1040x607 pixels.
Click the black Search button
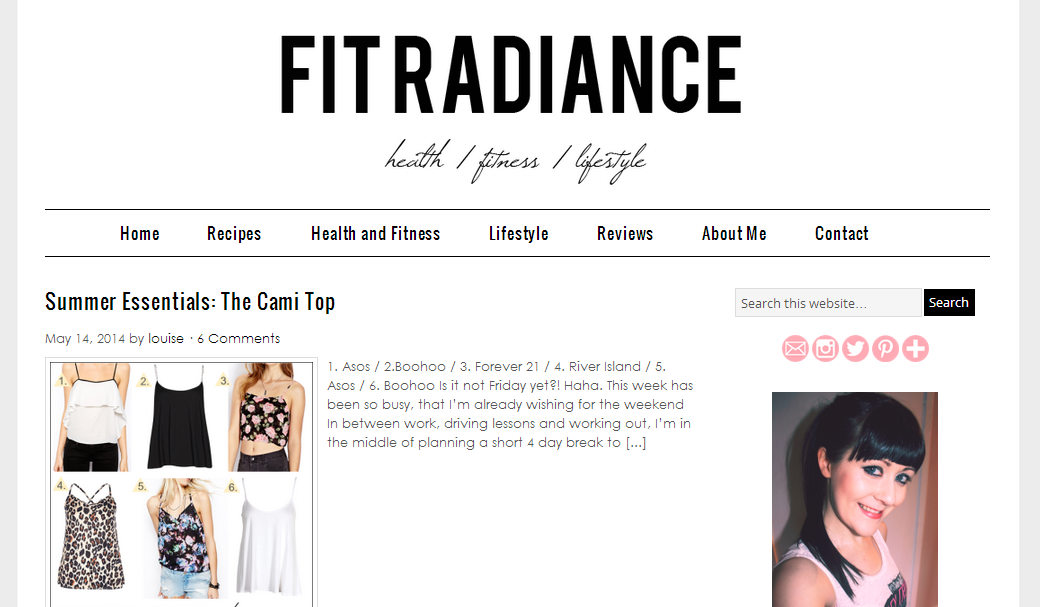tap(949, 303)
